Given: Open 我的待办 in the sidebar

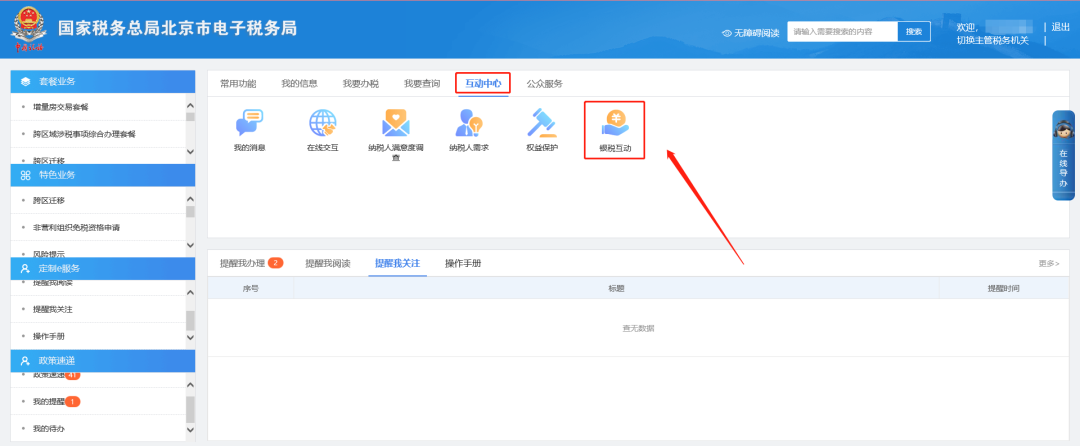Looking at the screenshot, I should tap(49, 428).
